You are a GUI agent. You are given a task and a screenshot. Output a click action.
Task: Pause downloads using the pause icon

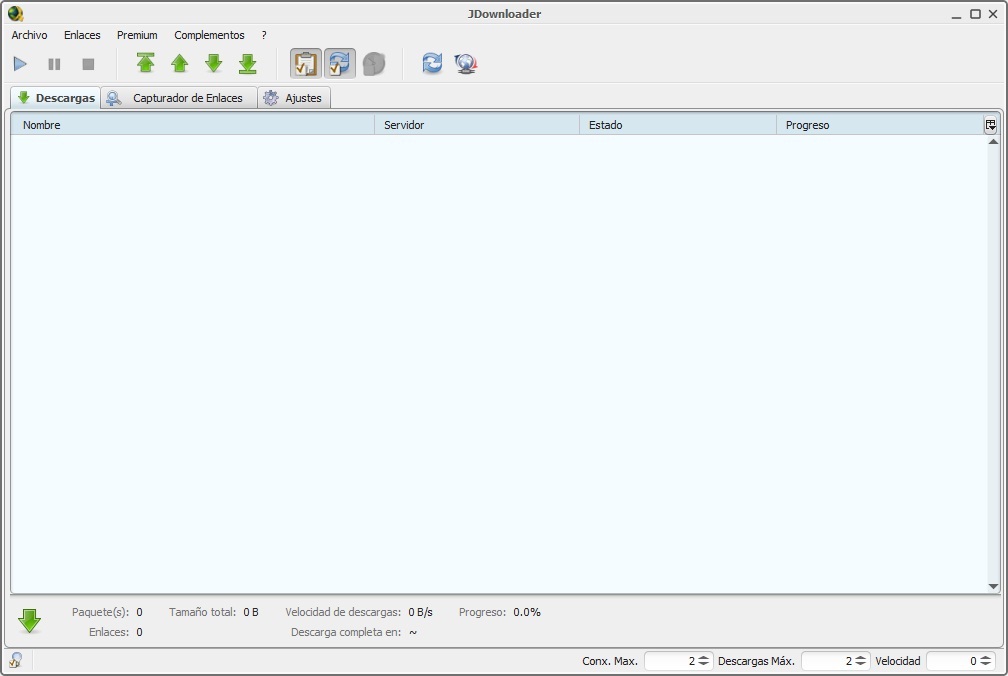[x=54, y=64]
